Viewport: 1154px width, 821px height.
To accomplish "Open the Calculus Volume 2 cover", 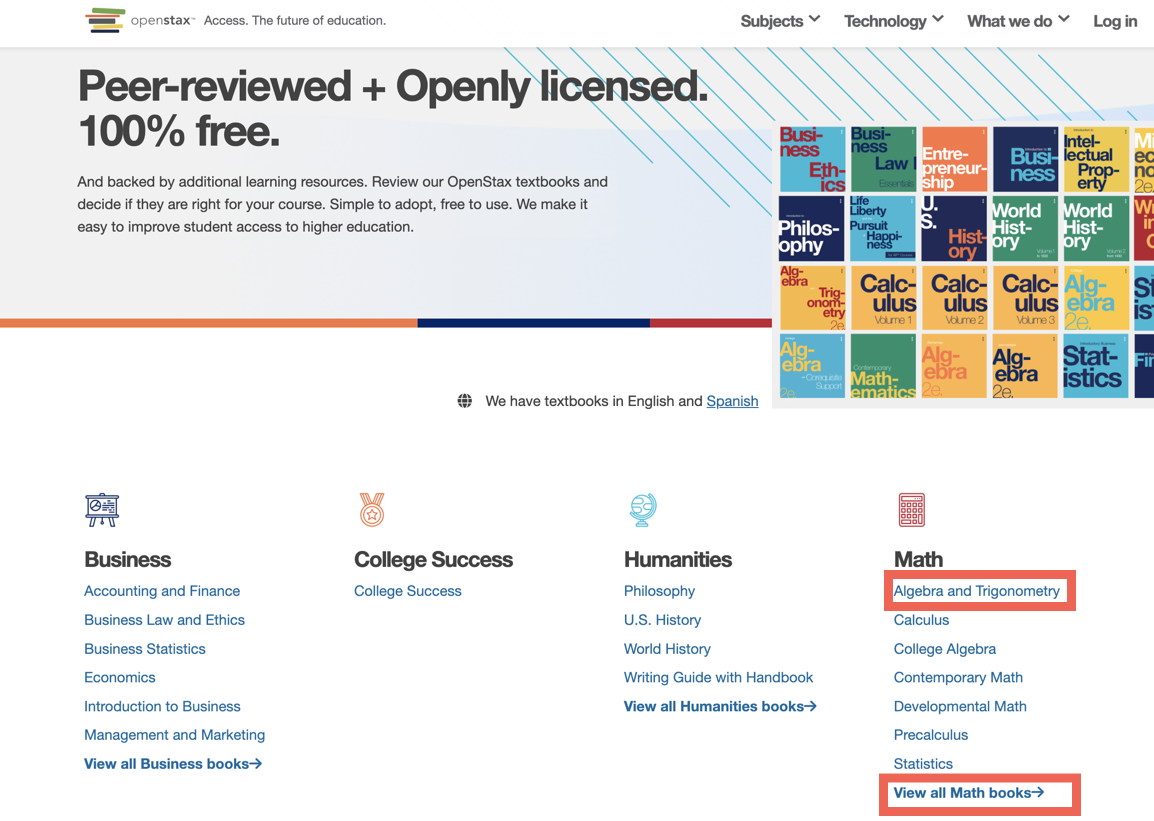I will (954, 298).
